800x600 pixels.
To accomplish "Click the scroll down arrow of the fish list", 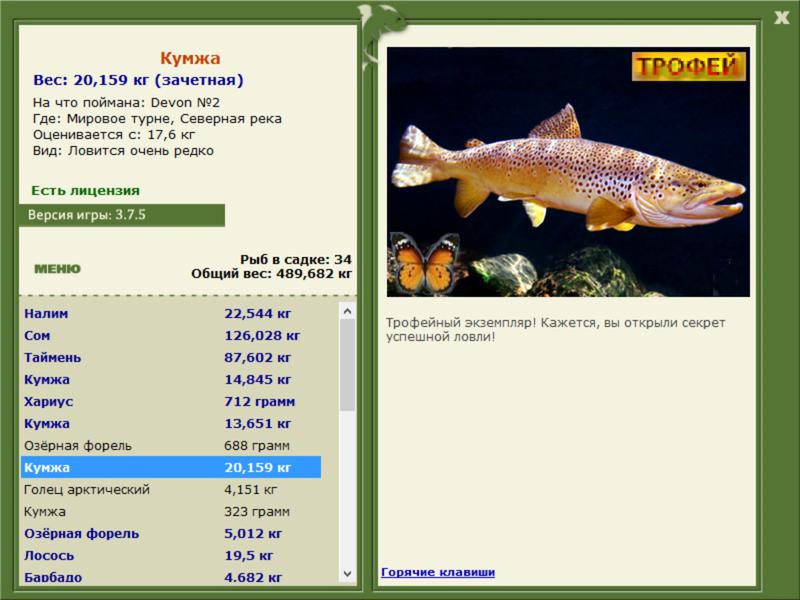I will (x=347, y=573).
